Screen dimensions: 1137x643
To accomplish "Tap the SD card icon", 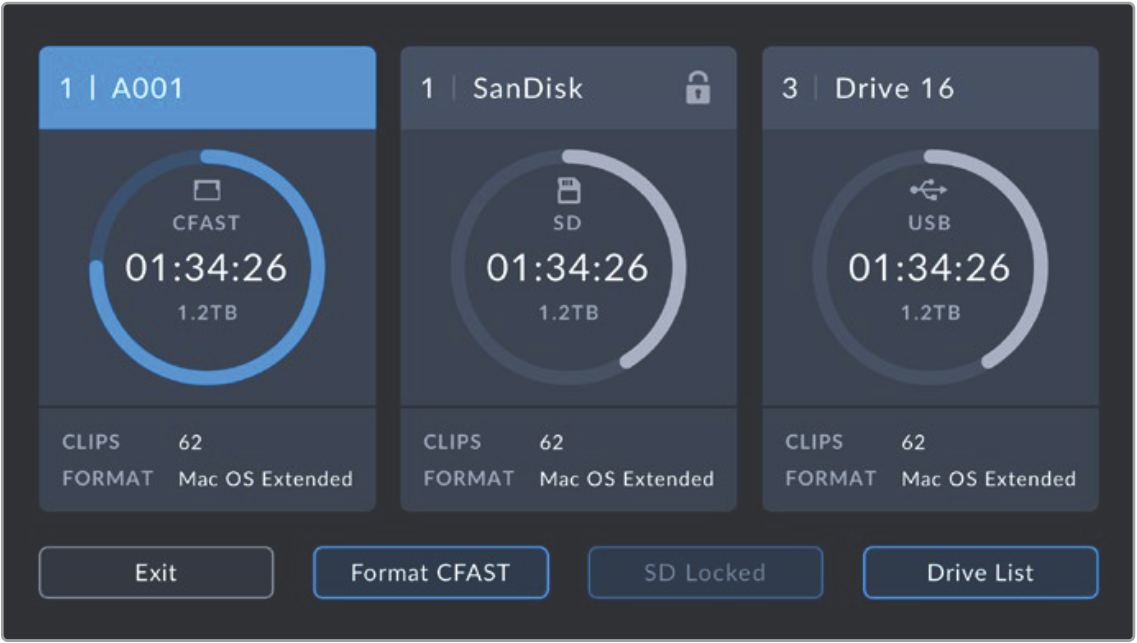I will tap(567, 191).
